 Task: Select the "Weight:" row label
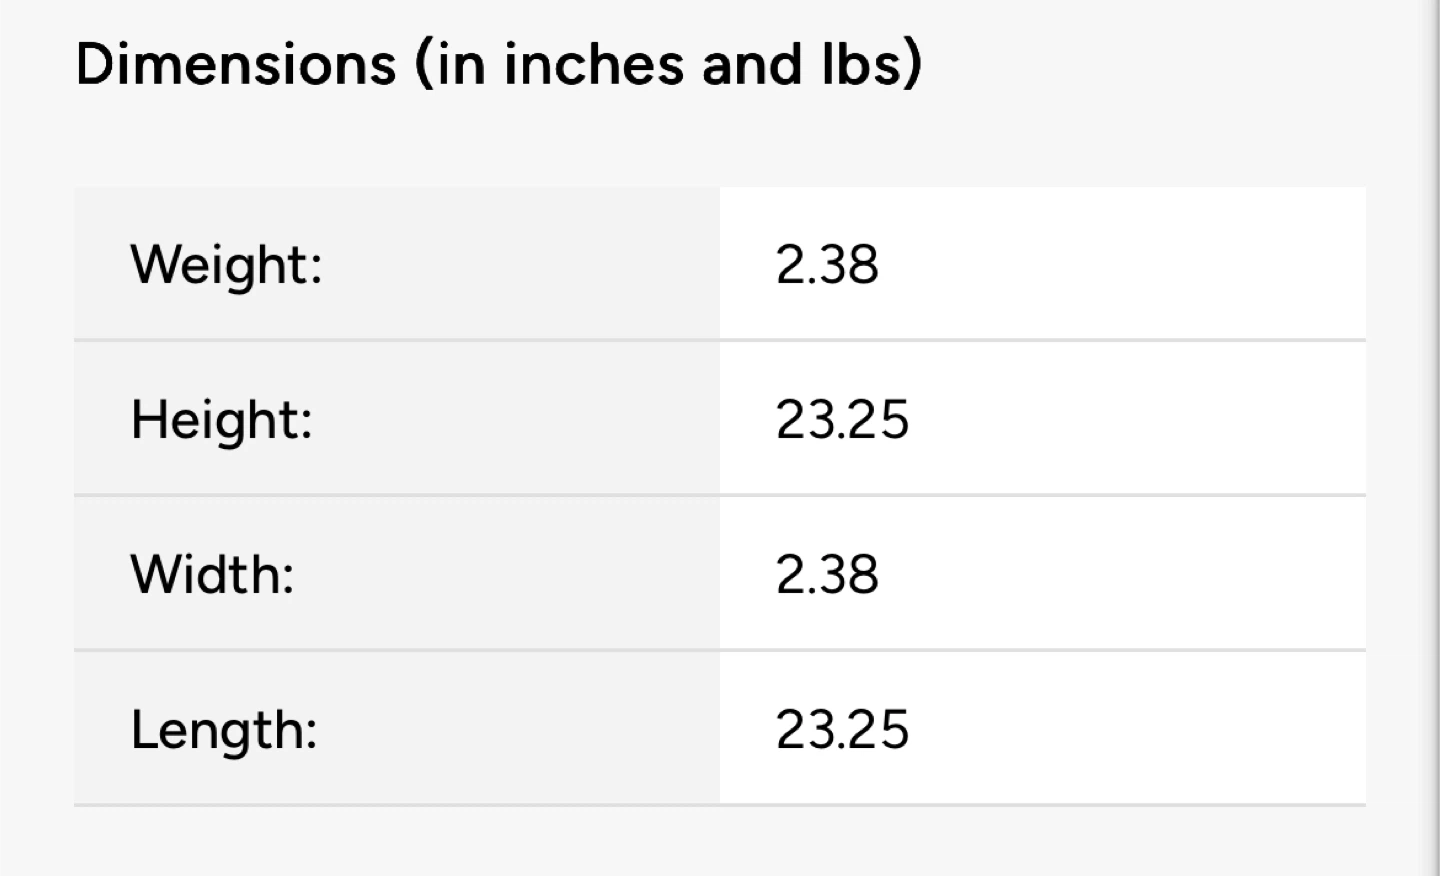coord(226,265)
